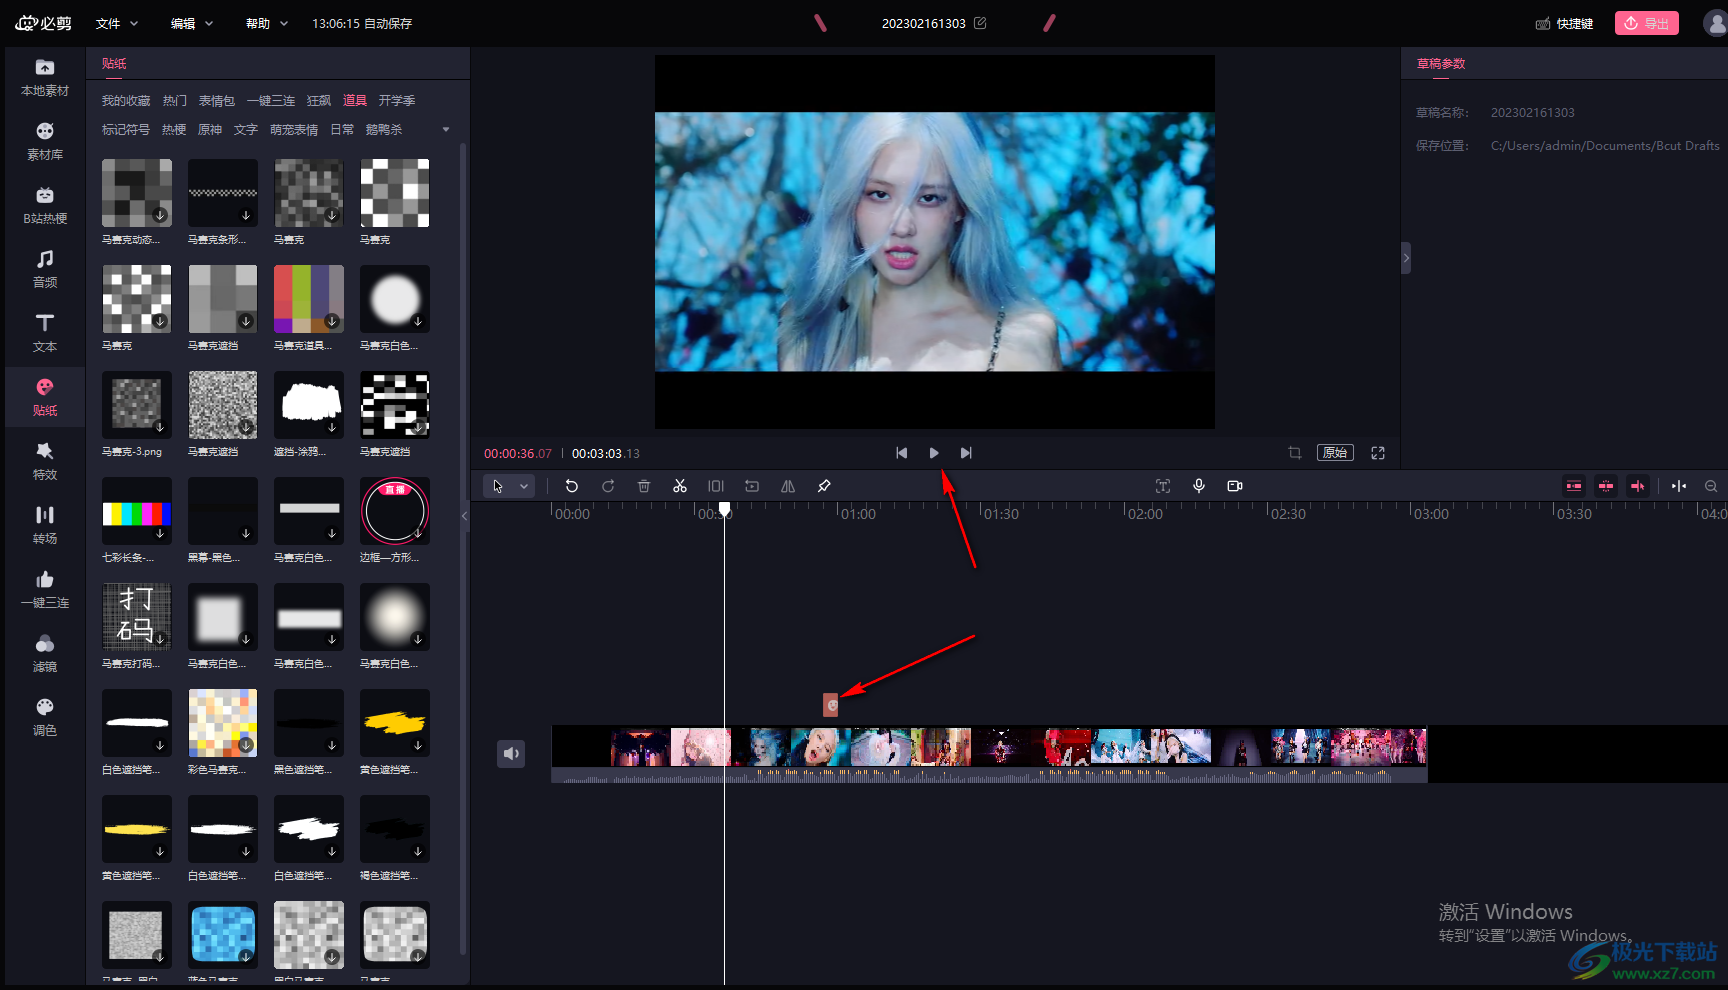Click the text recognition icon
The width and height of the screenshot is (1728, 990).
pos(1163,486)
